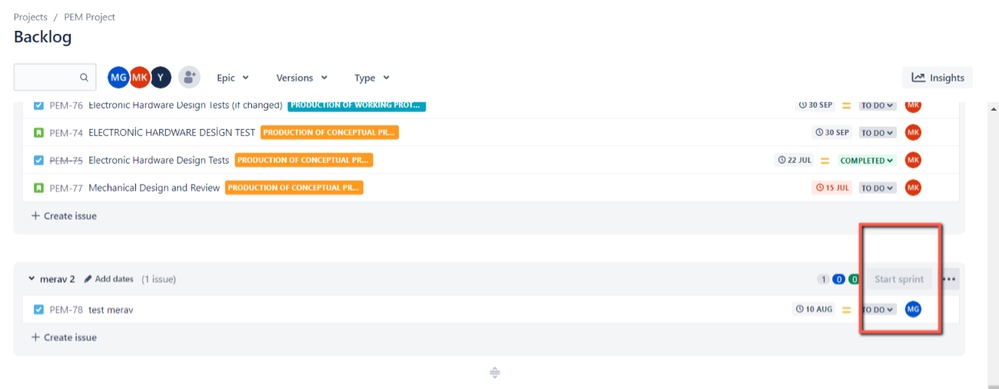
Task: Click the blue in-progress count badge
Action: (x=838, y=279)
